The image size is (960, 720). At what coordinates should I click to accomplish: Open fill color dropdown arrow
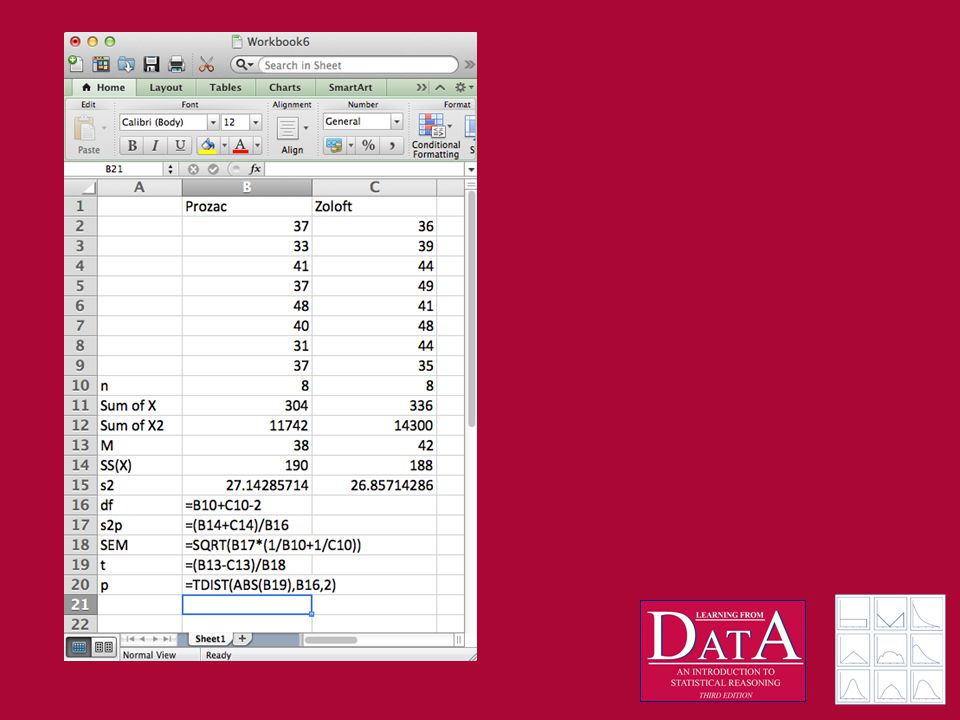click(x=224, y=146)
